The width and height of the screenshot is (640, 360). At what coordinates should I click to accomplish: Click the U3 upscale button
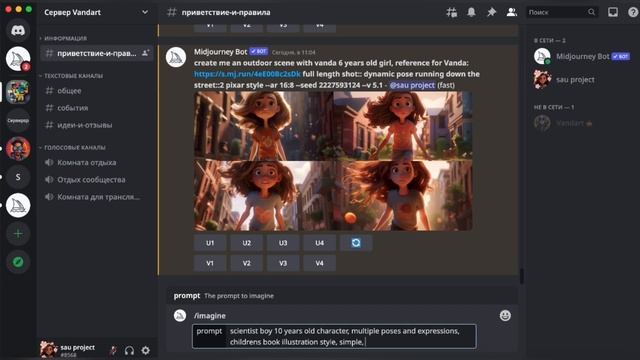(x=283, y=243)
